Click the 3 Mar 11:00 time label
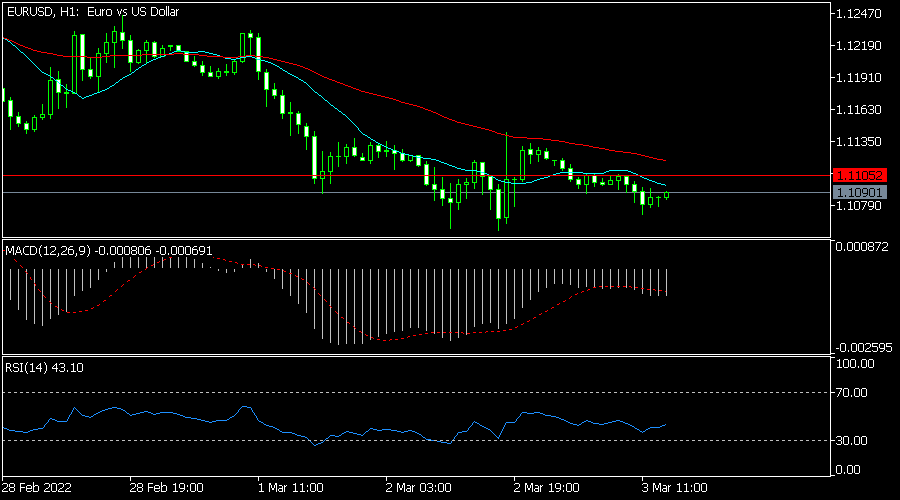This screenshot has width=900, height=500. (674, 488)
